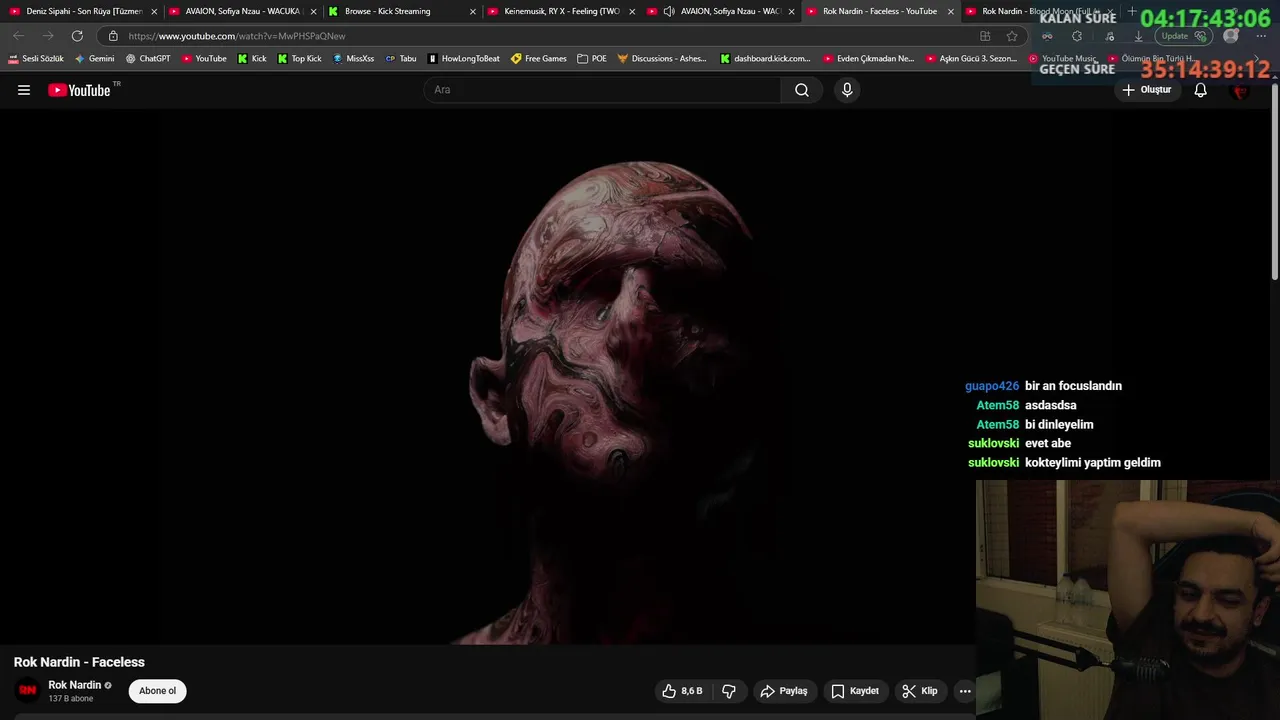Open the browser downloads arrow icon
The width and height of the screenshot is (1280, 720).
[x=1138, y=36]
